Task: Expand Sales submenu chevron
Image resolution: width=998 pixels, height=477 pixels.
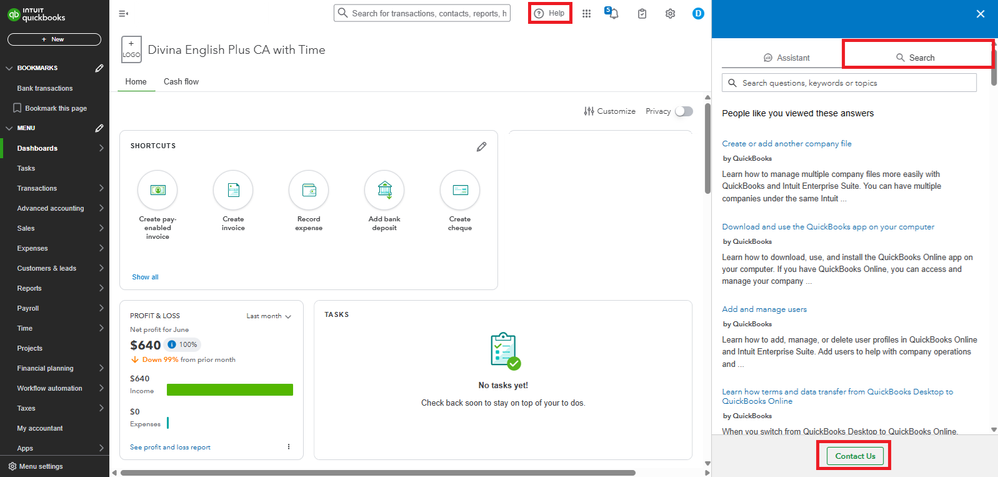Action: click(x=102, y=228)
